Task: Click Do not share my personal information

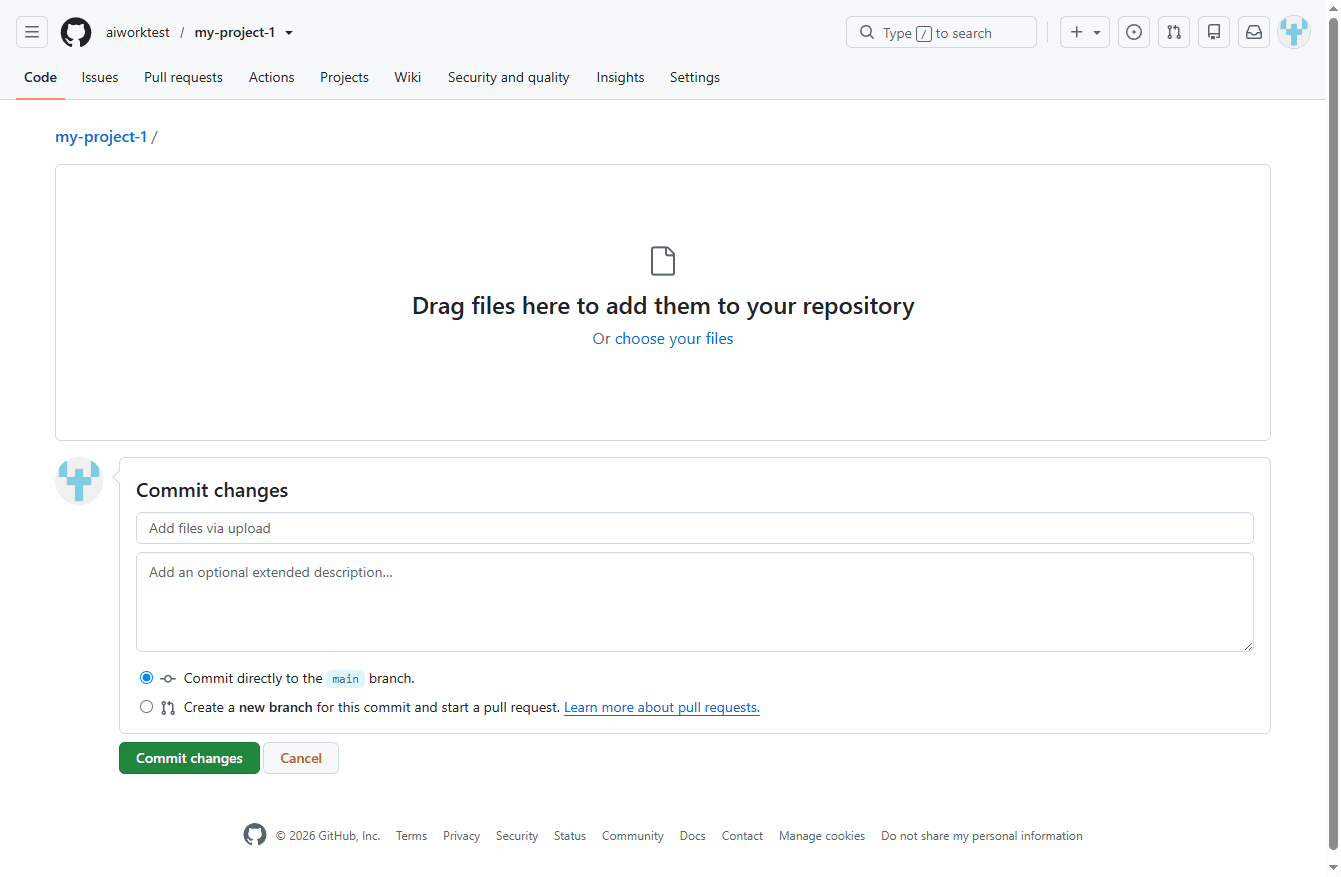Action: point(982,836)
